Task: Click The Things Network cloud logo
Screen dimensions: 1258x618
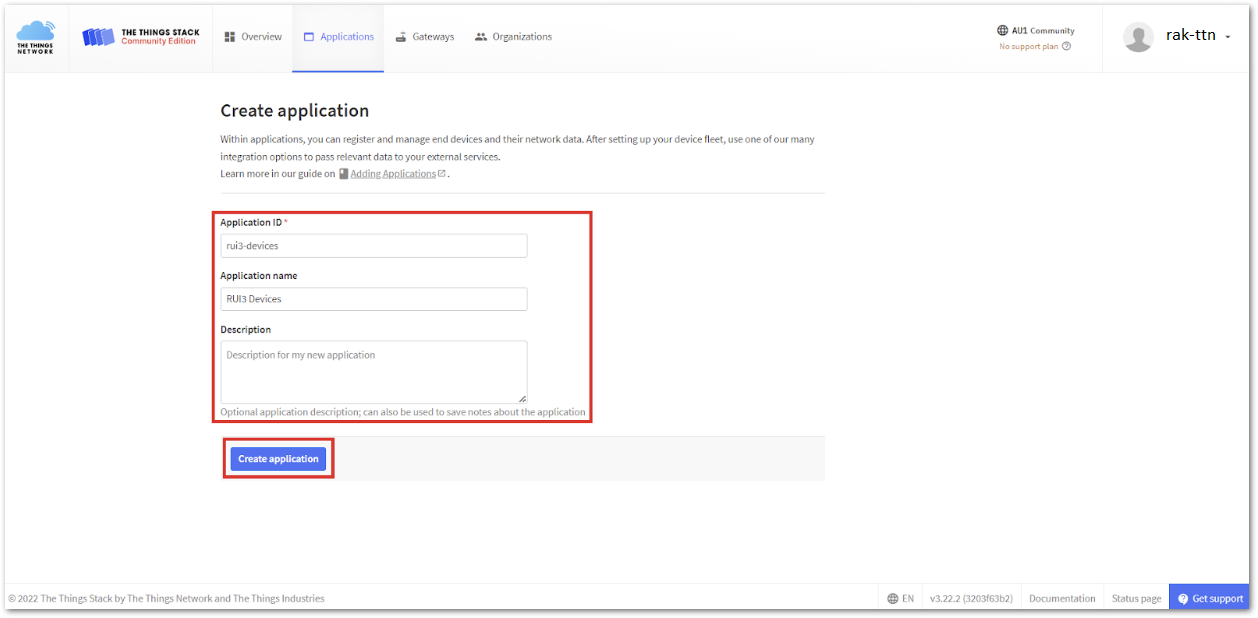Action: [35, 37]
